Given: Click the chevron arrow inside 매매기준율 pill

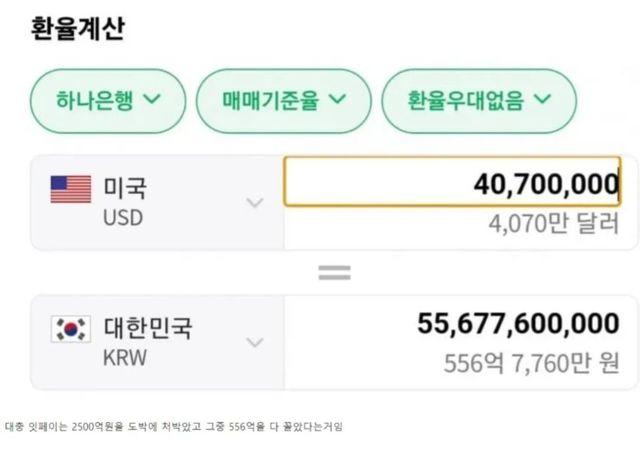Looking at the screenshot, I should coord(337,99).
